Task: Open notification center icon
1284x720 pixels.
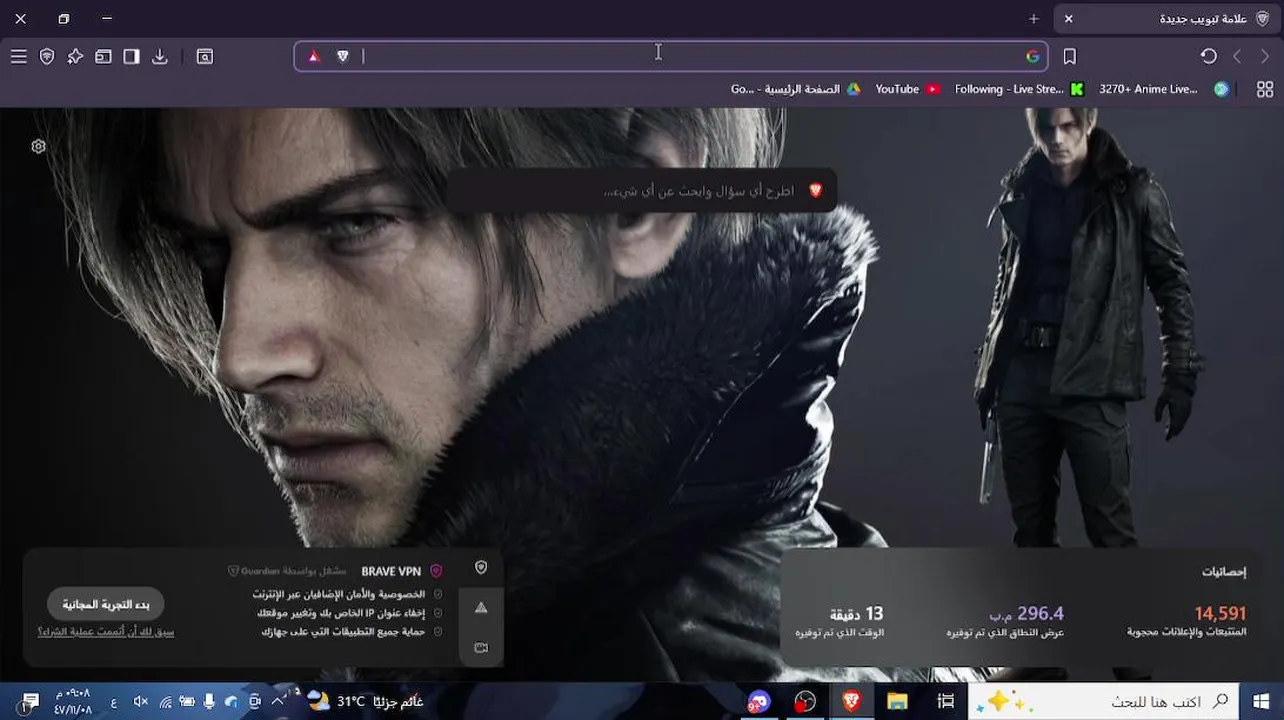Action: click(x=29, y=702)
